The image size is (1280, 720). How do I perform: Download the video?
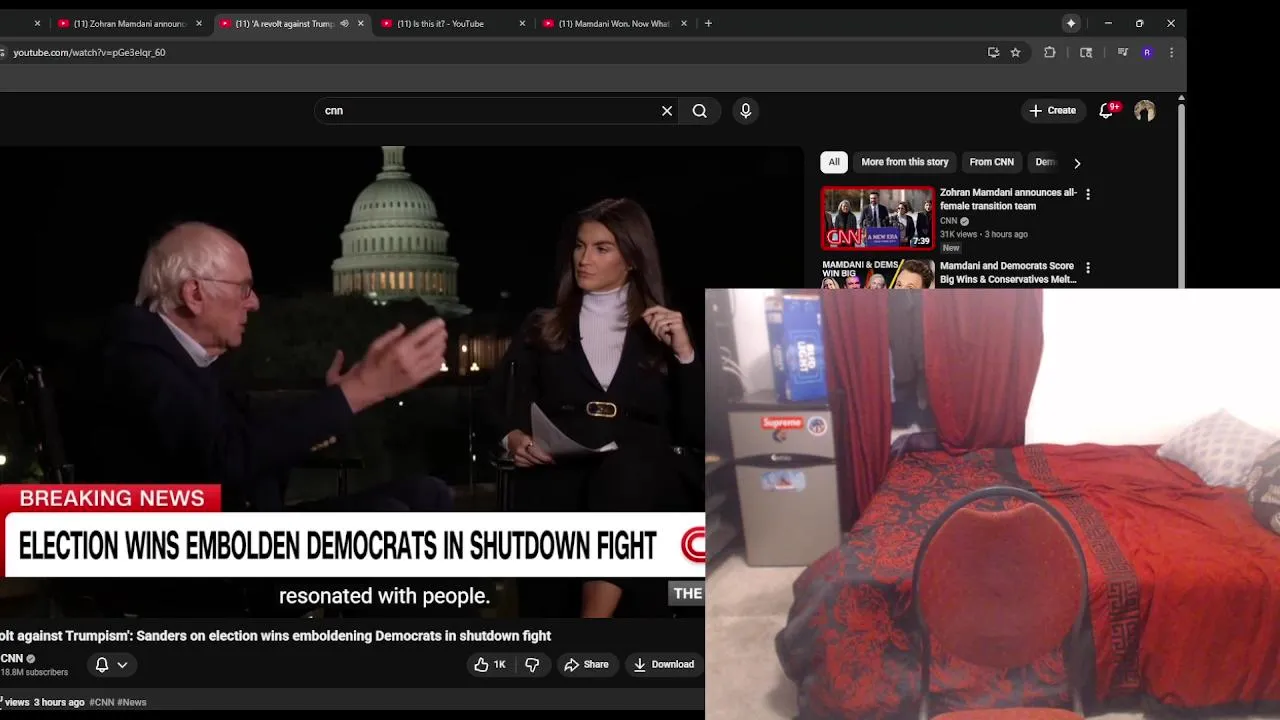664,664
